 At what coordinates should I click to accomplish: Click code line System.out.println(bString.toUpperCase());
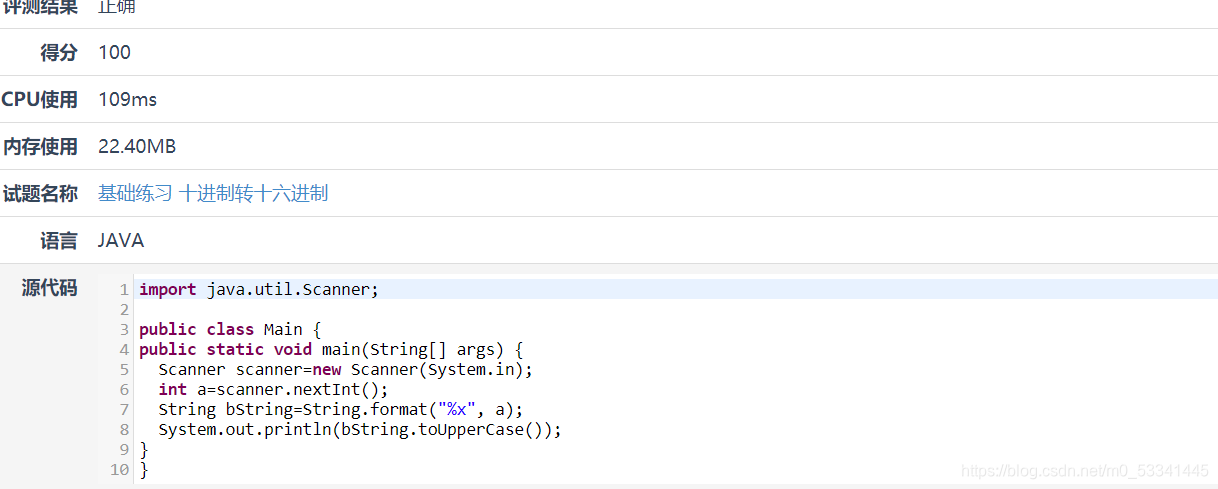pyautogui.click(x=360, y=429)
